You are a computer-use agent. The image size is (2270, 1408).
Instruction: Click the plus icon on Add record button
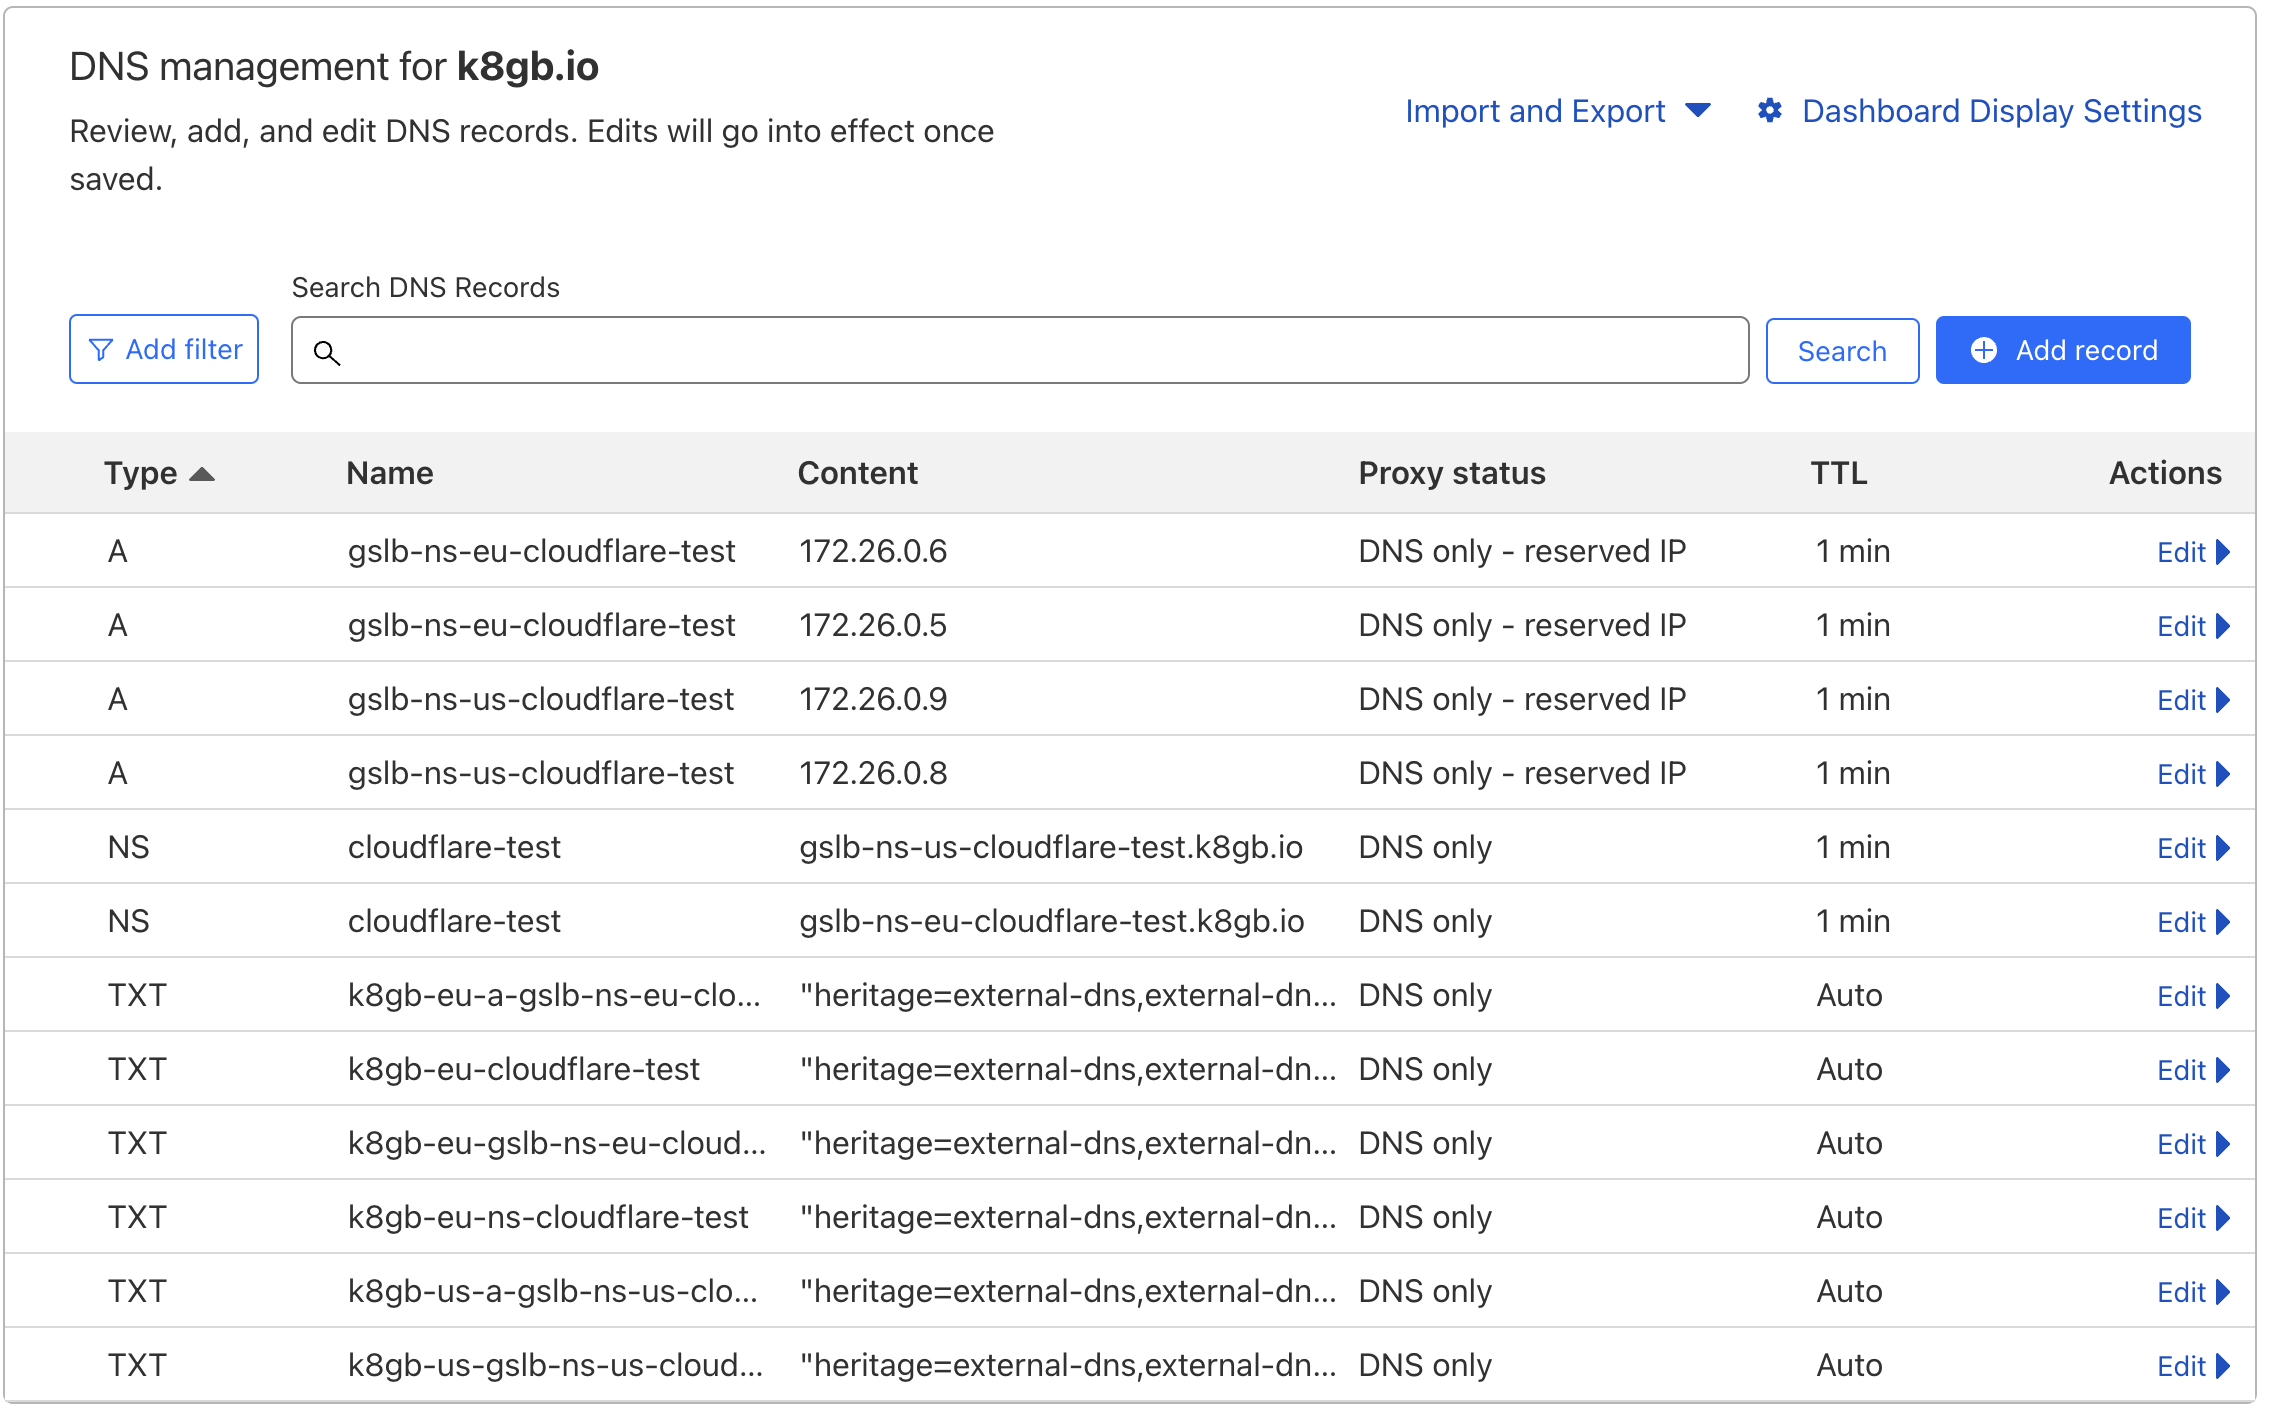click(1985, 350)
